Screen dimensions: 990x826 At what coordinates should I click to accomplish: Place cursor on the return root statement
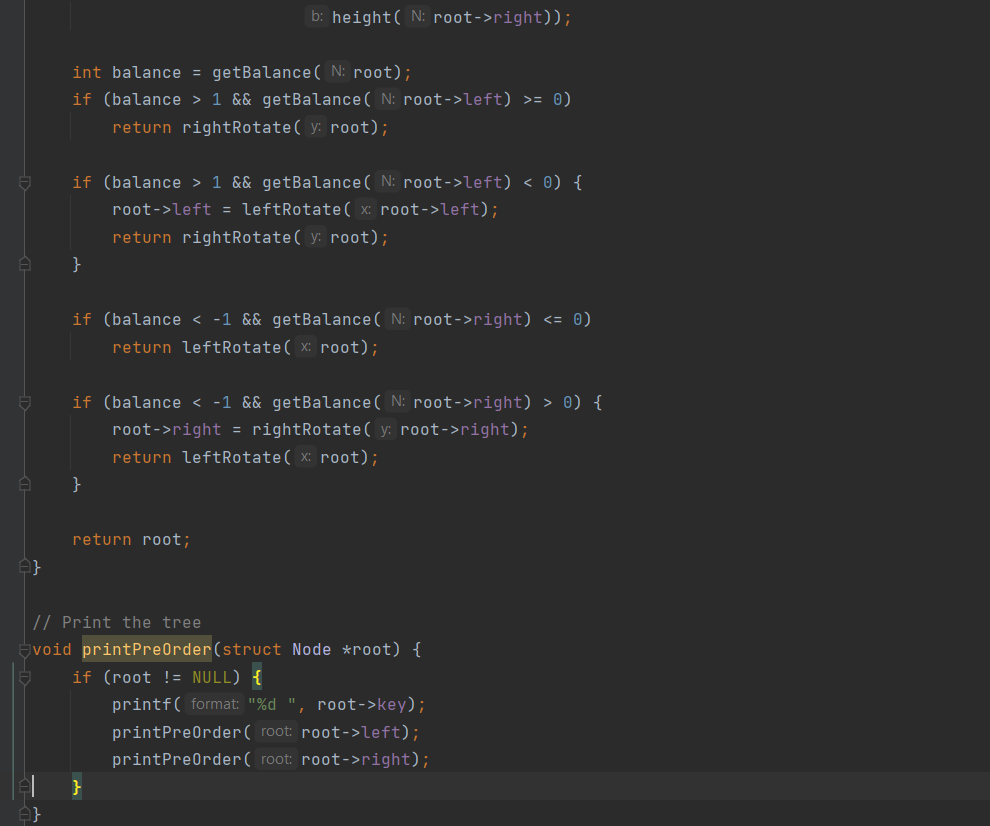pos(130,539)
